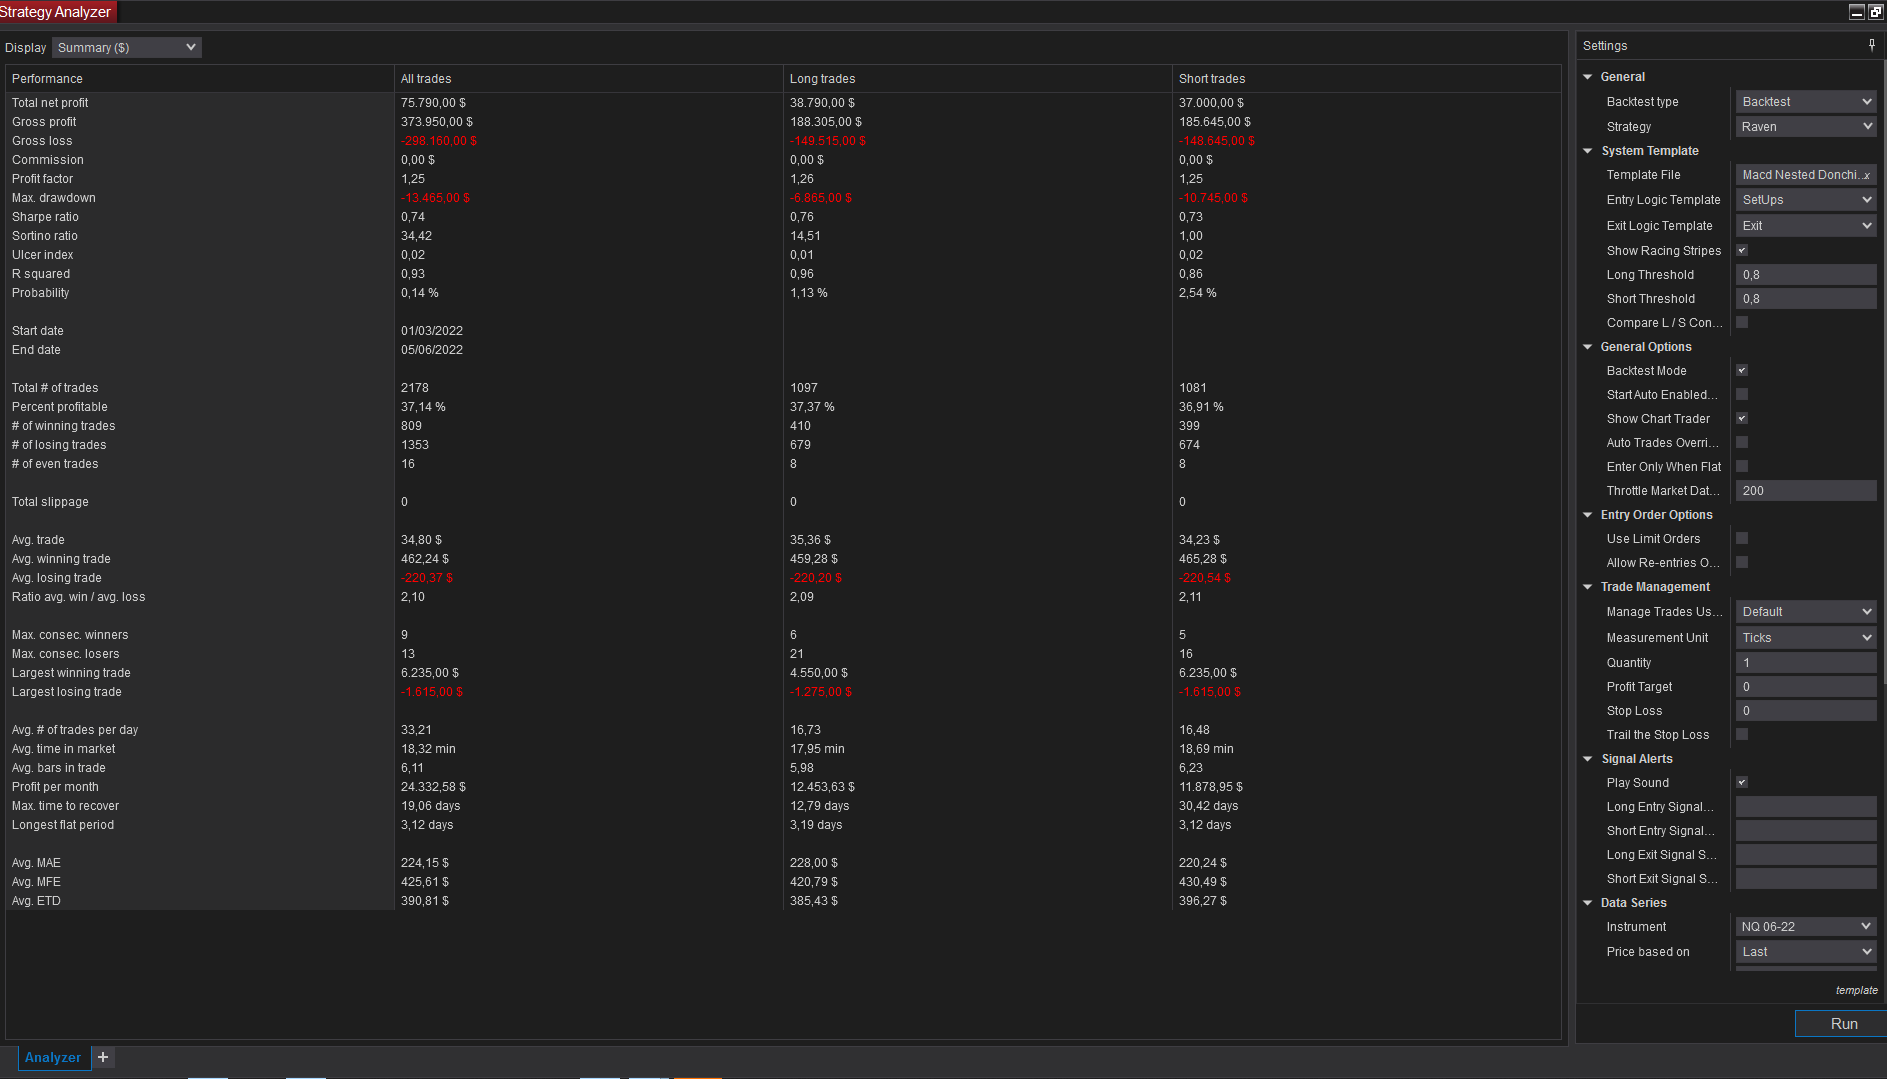1887x1079 pixels.
Task: Open the Strategy Raven dropdown
Action: 1806,127
